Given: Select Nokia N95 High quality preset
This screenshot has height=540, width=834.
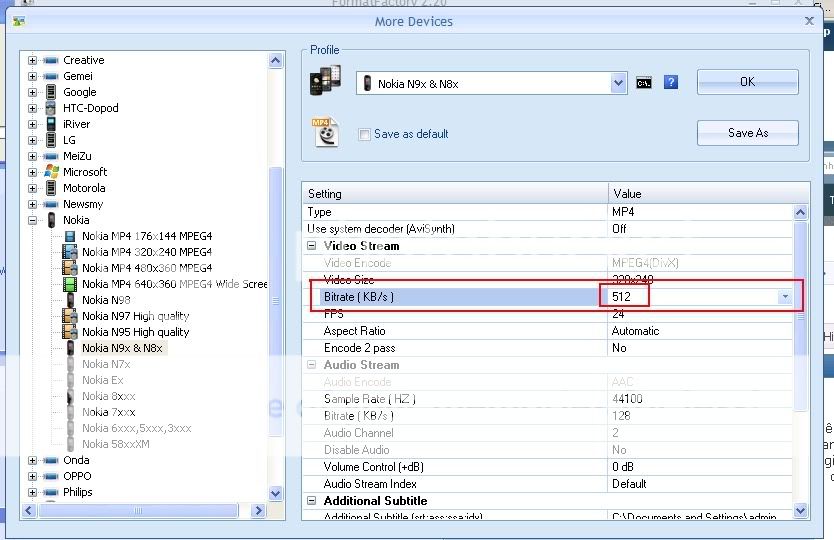Looking at the screenshot, I should point(135,332).
